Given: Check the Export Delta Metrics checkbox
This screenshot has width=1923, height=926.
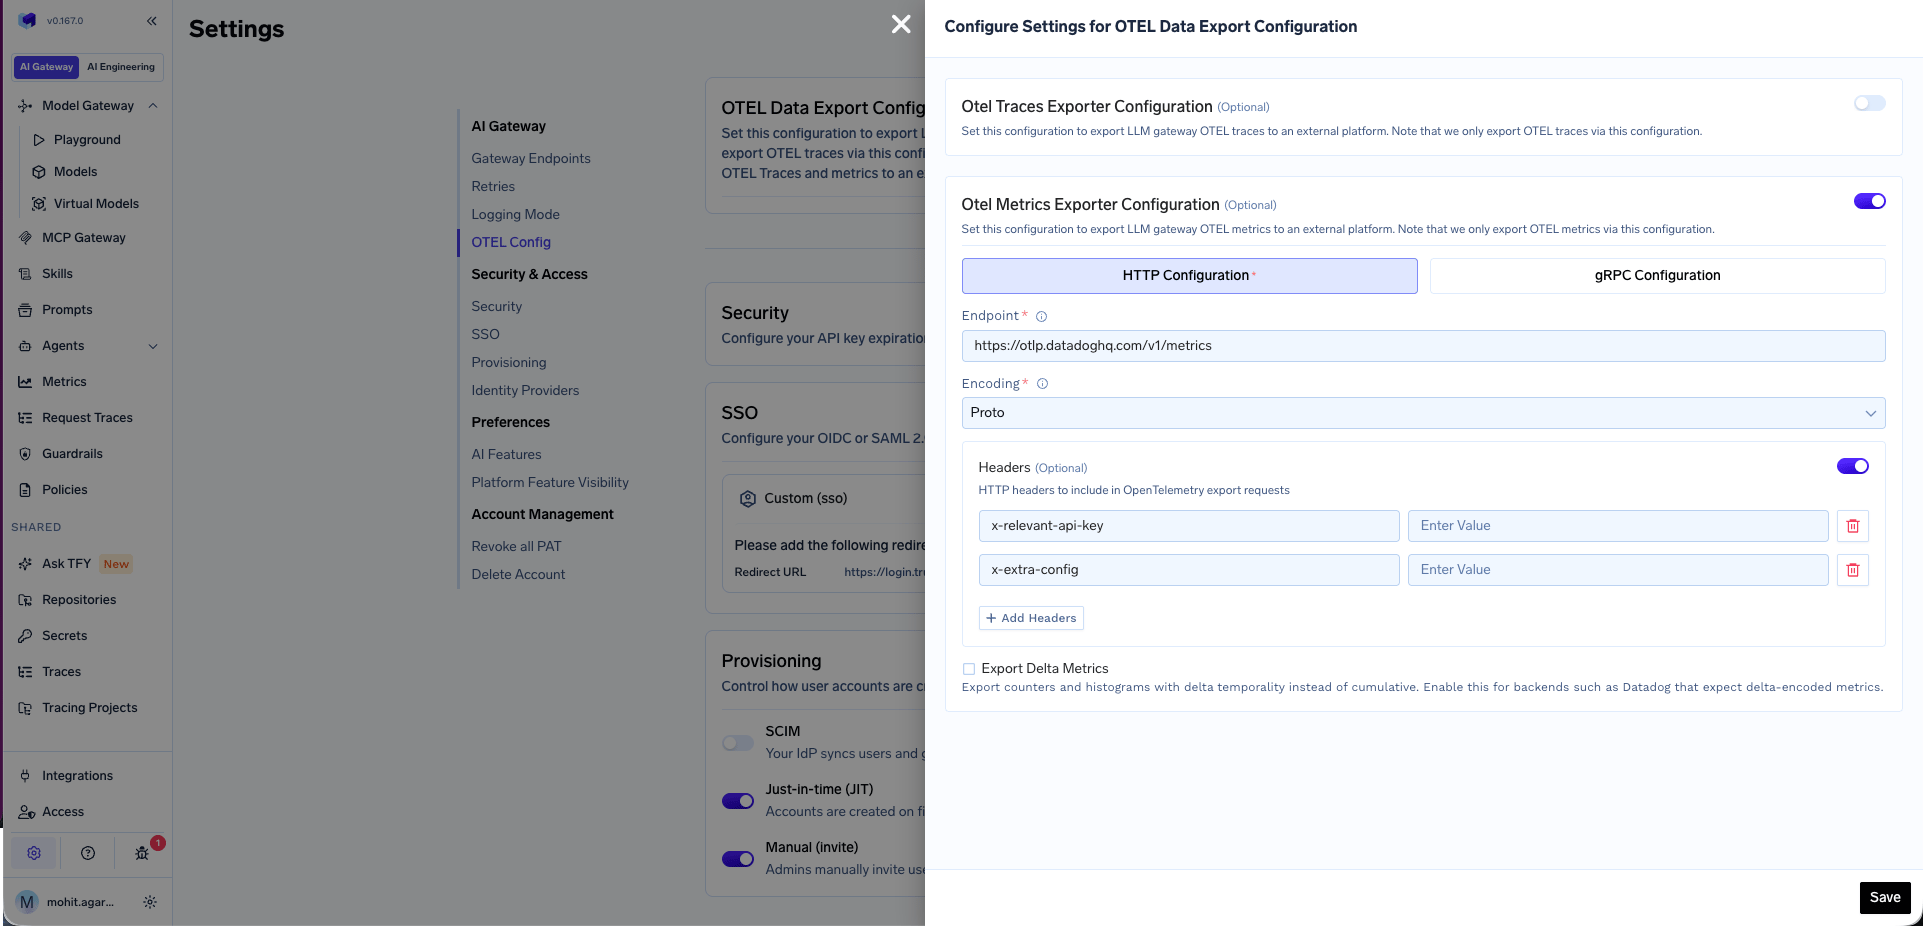Looking at the screenshot, I should [969, 669].
